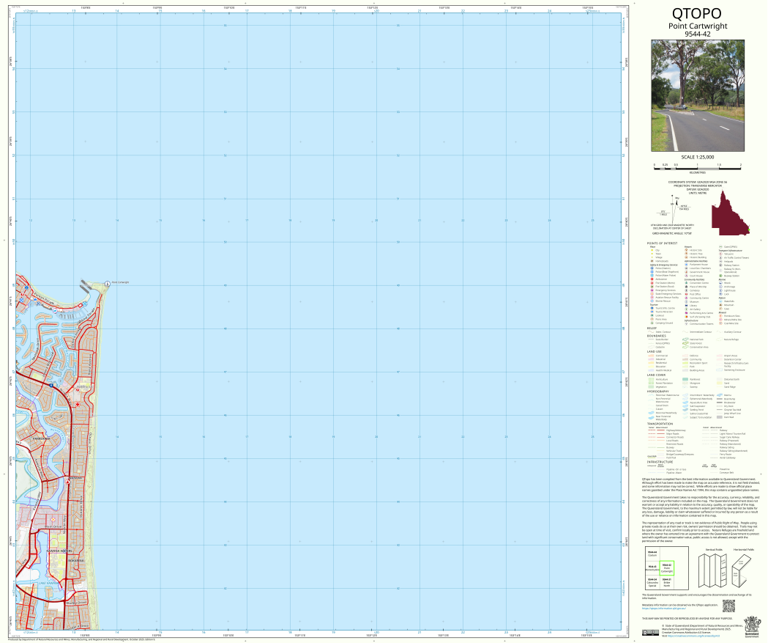Click the Horizontal Folds diagram
The image size is (768, 643).
click(x=743, y=570)
